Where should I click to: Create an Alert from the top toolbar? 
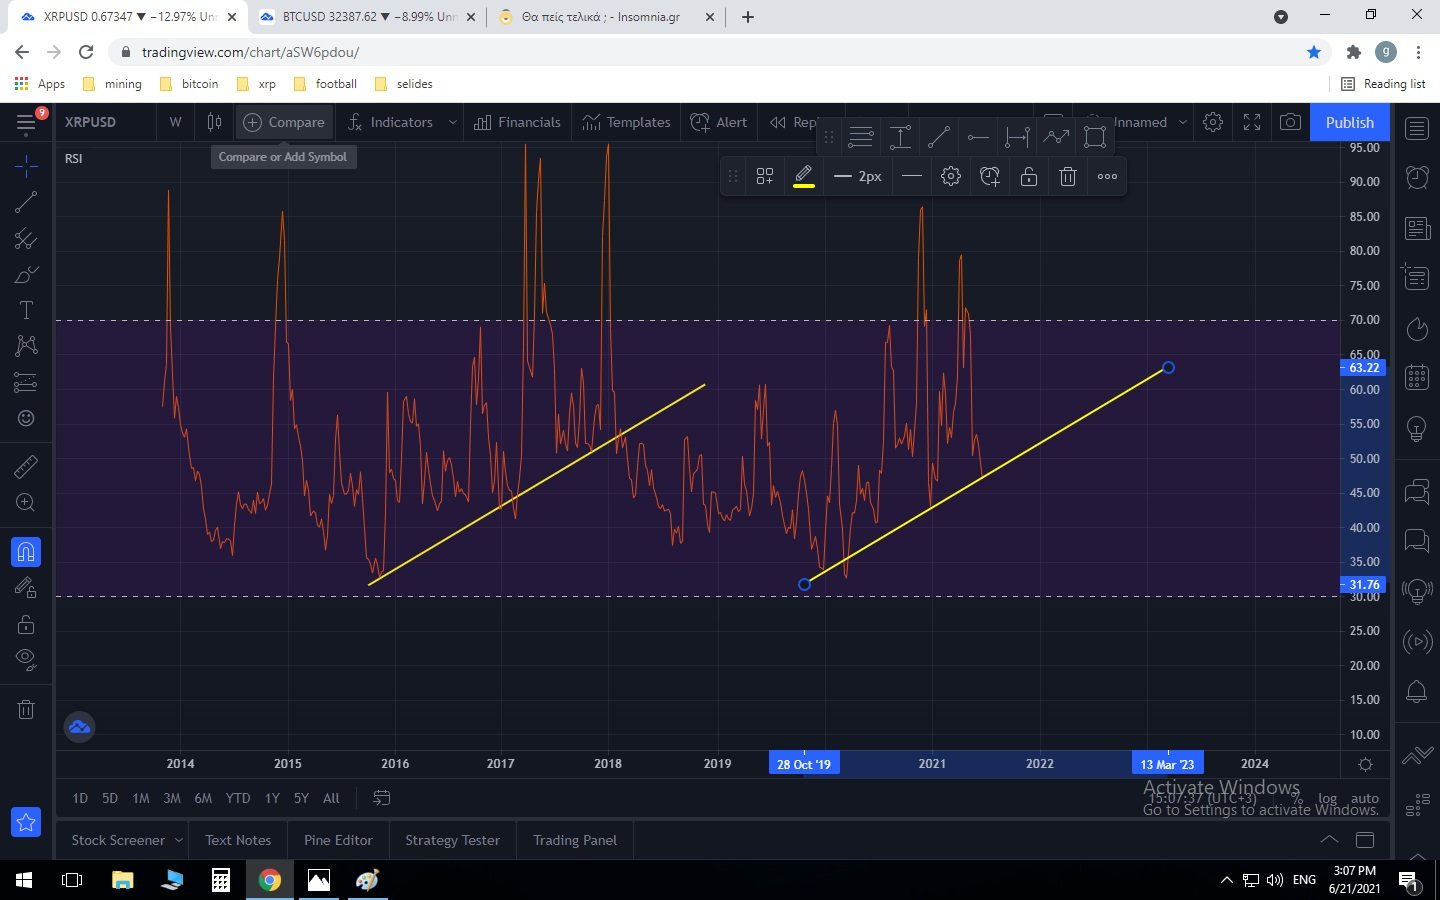click(718, 122)
